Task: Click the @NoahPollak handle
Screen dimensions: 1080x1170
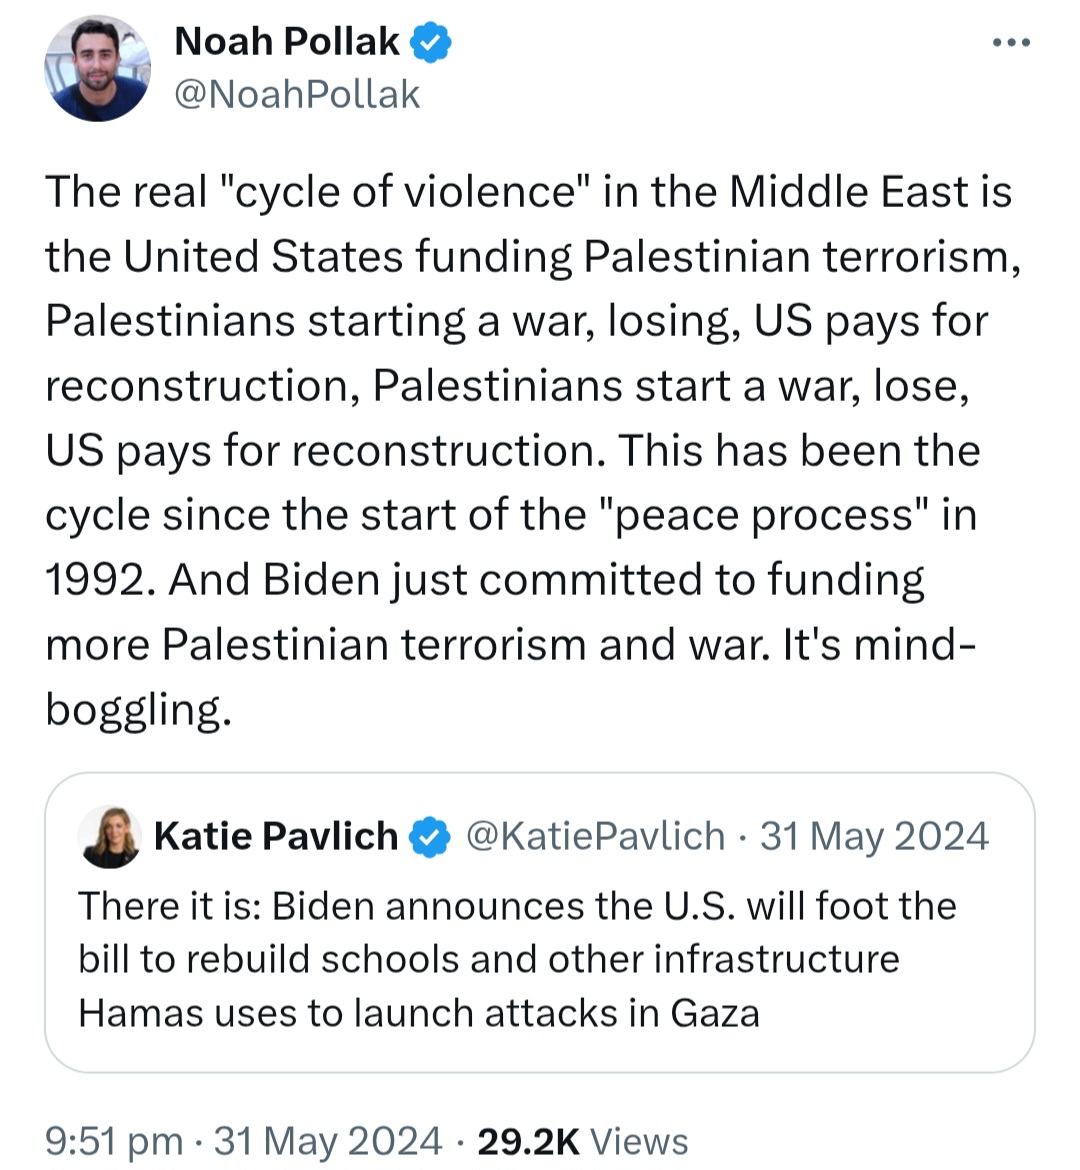Action: click(296, 95)
